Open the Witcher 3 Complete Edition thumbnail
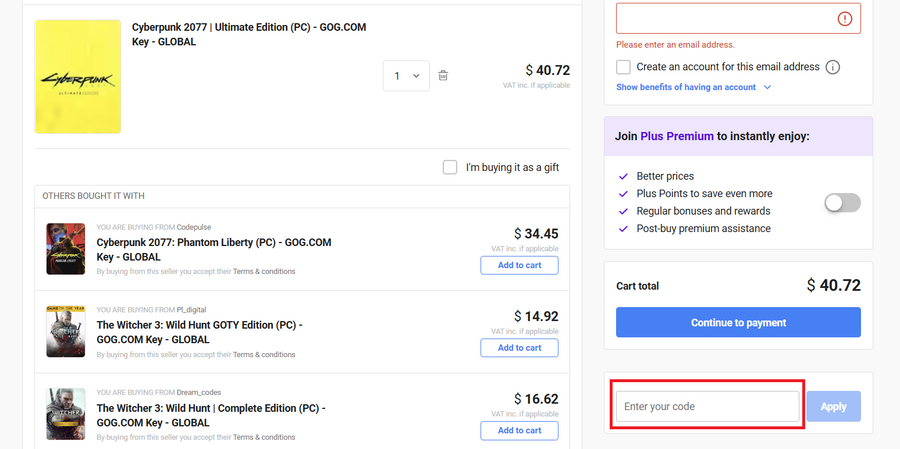 66,414
